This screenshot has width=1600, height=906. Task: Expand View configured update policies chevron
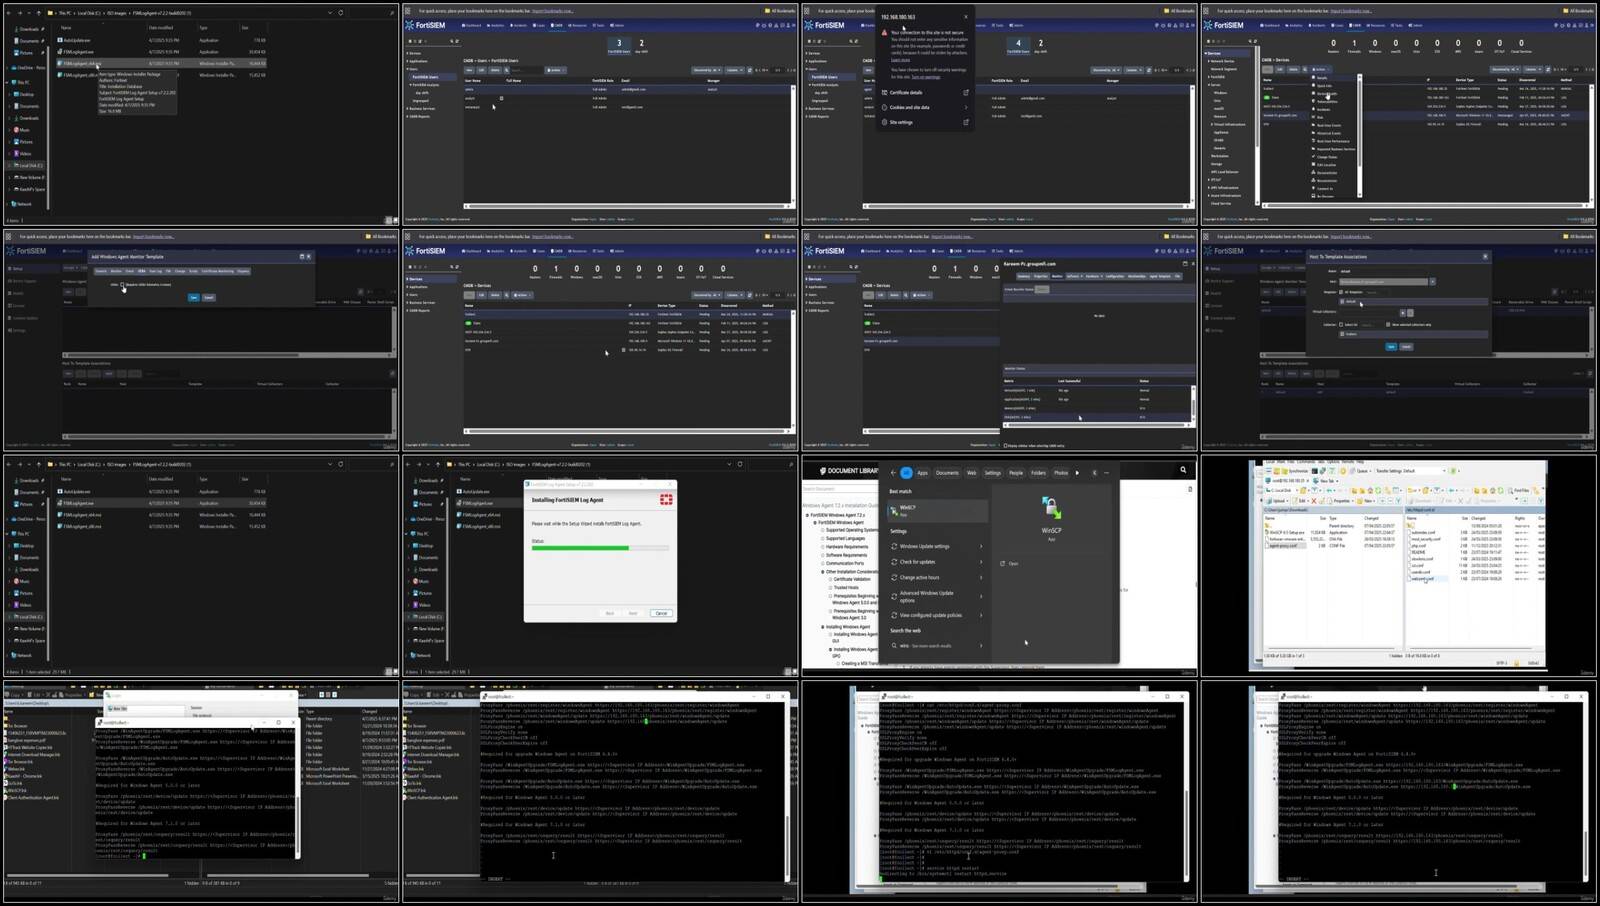pyautogui.click(x=981, y=616)
